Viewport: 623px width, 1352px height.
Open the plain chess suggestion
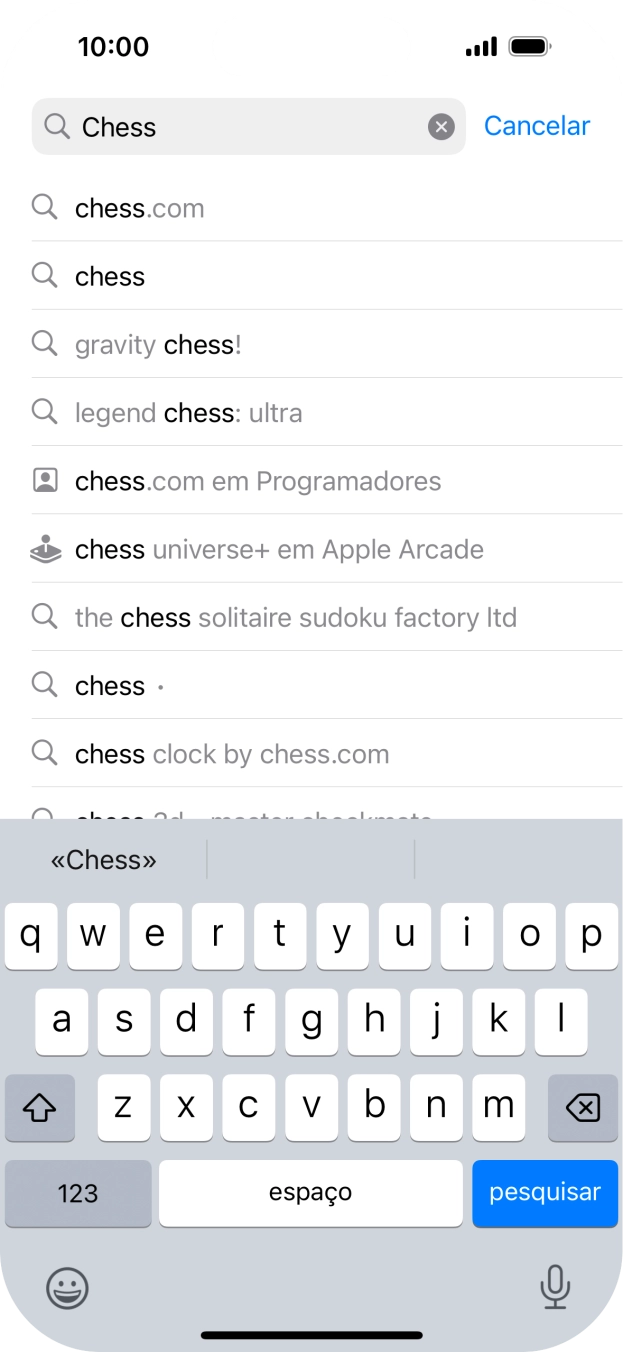(x=110, y=277)
